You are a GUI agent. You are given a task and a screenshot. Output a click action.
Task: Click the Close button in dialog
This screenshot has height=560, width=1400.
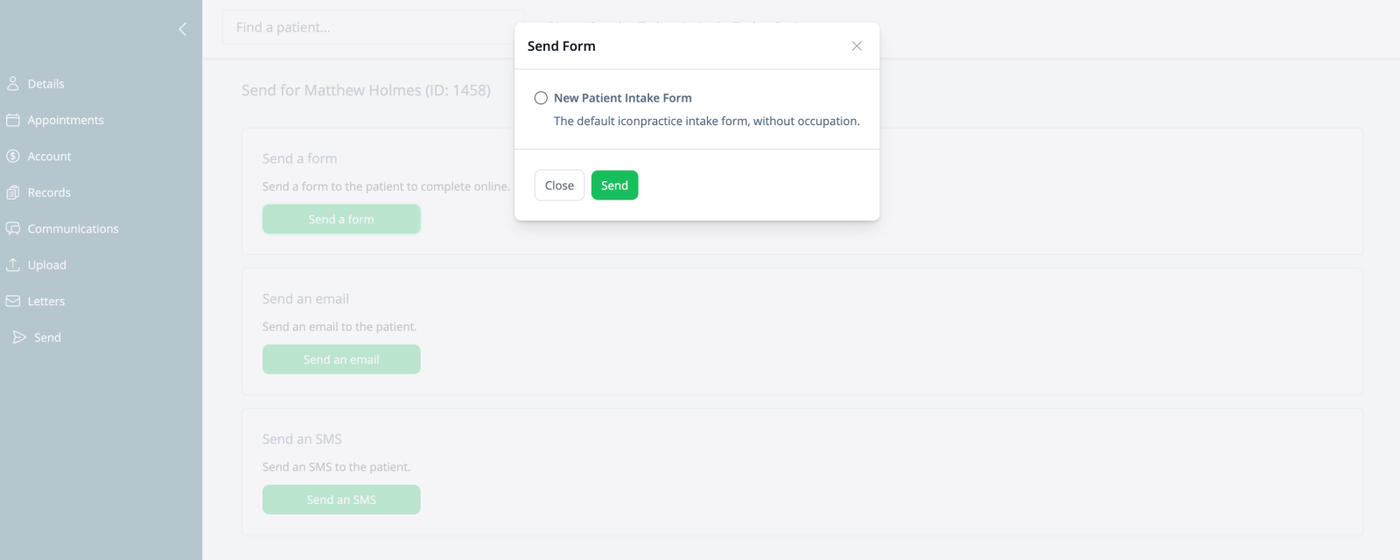click(x=559, y=185)
